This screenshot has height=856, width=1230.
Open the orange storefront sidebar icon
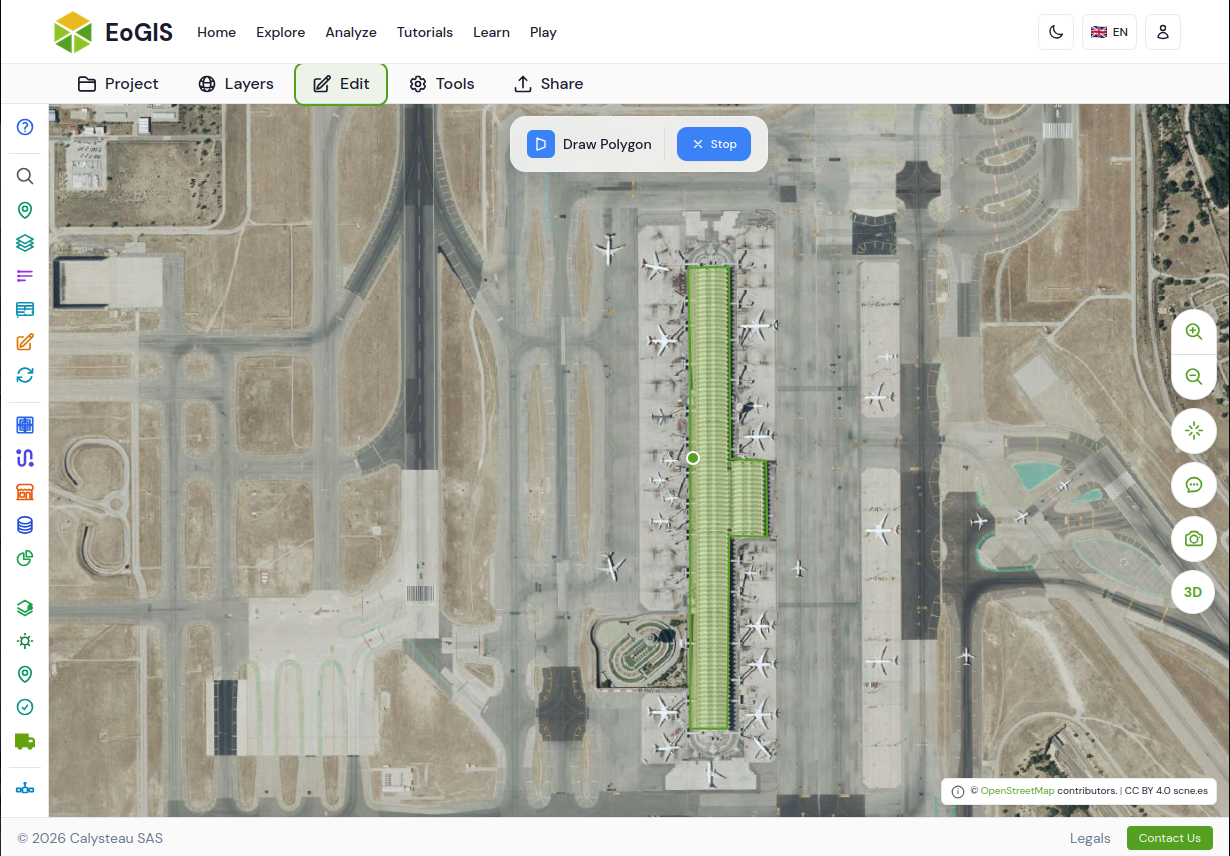(25, 492)
